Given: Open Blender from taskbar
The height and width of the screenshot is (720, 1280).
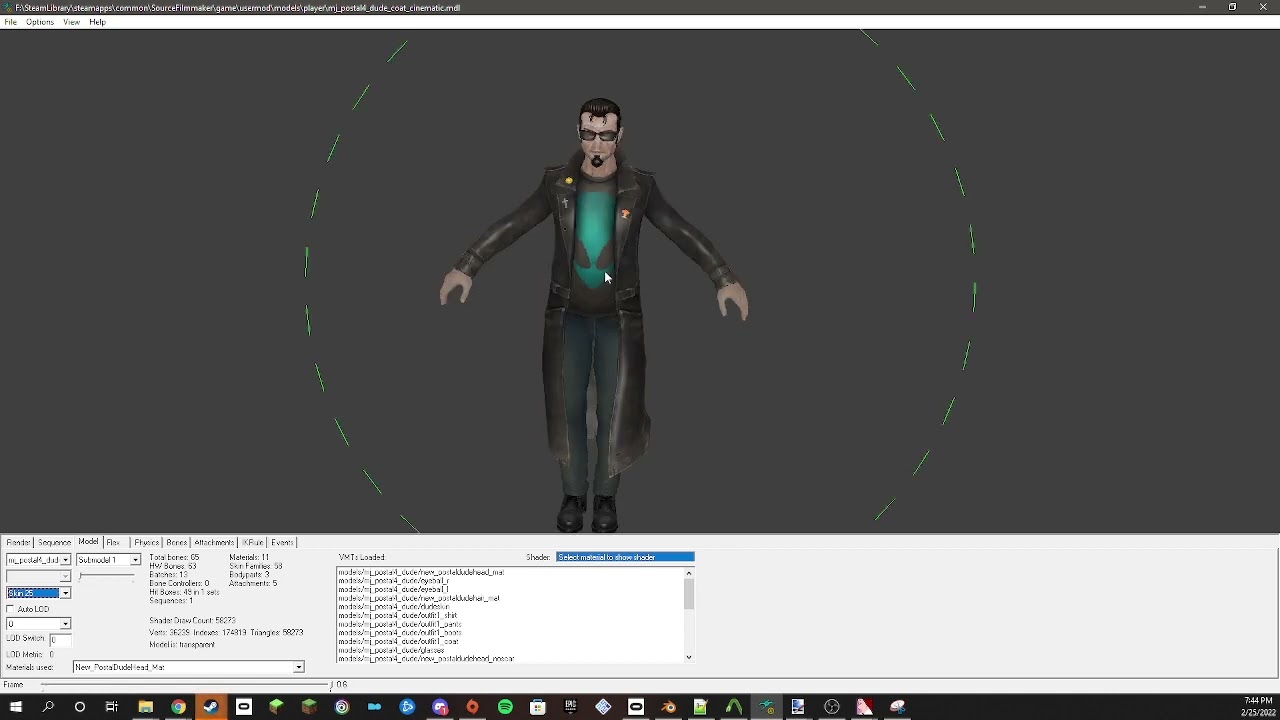Looking at the screenshot, I should [x=668, y=707].
